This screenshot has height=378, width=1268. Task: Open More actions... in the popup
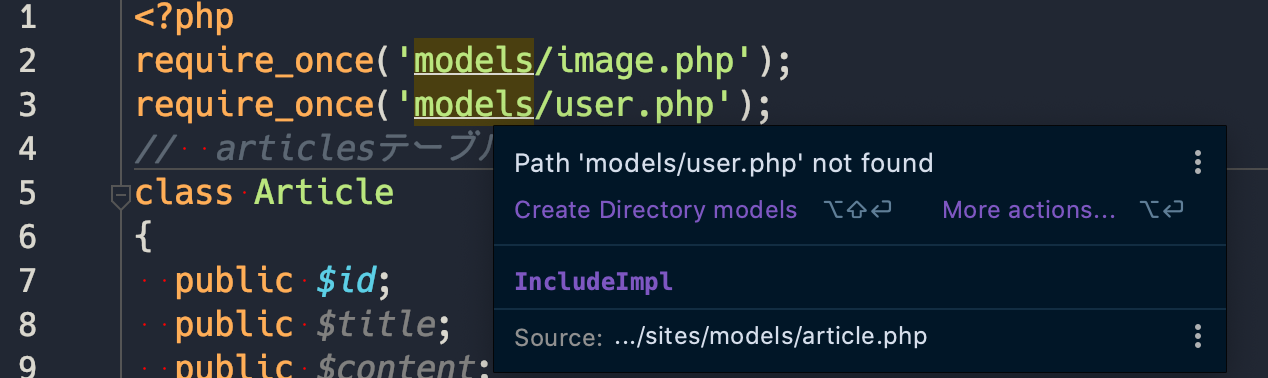click(x=1029, y=210)
